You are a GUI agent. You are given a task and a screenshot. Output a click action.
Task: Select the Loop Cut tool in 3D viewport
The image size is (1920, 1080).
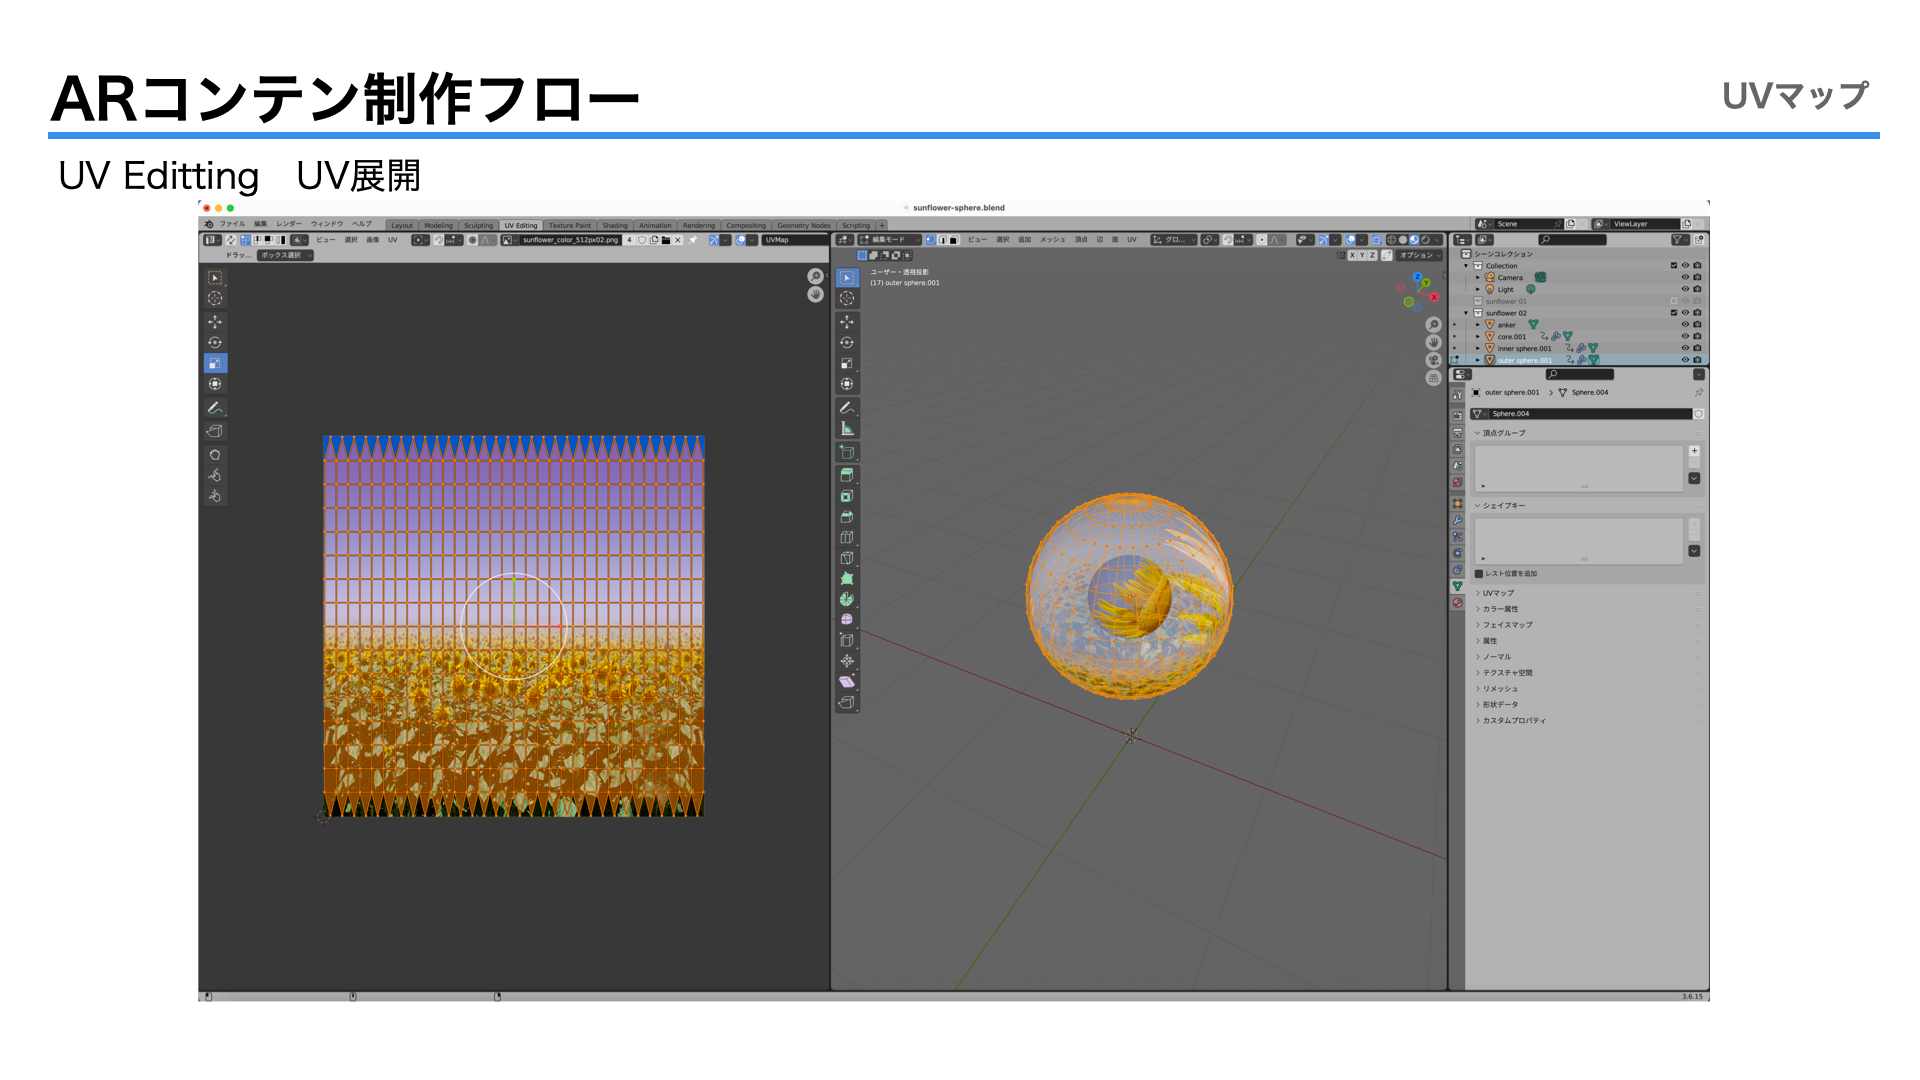coord(847,537)
